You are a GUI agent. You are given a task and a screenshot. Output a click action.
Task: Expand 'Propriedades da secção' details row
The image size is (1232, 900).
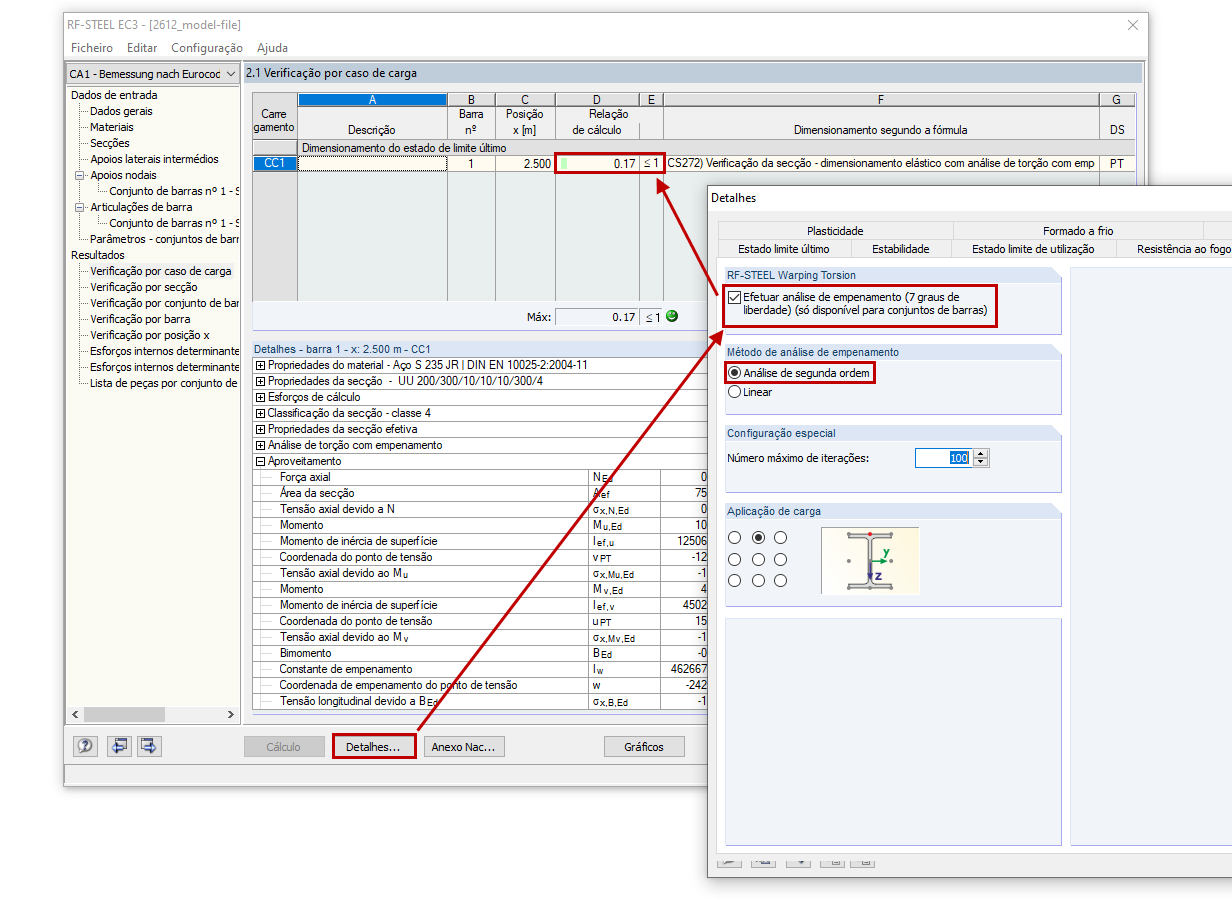point(261,381)
